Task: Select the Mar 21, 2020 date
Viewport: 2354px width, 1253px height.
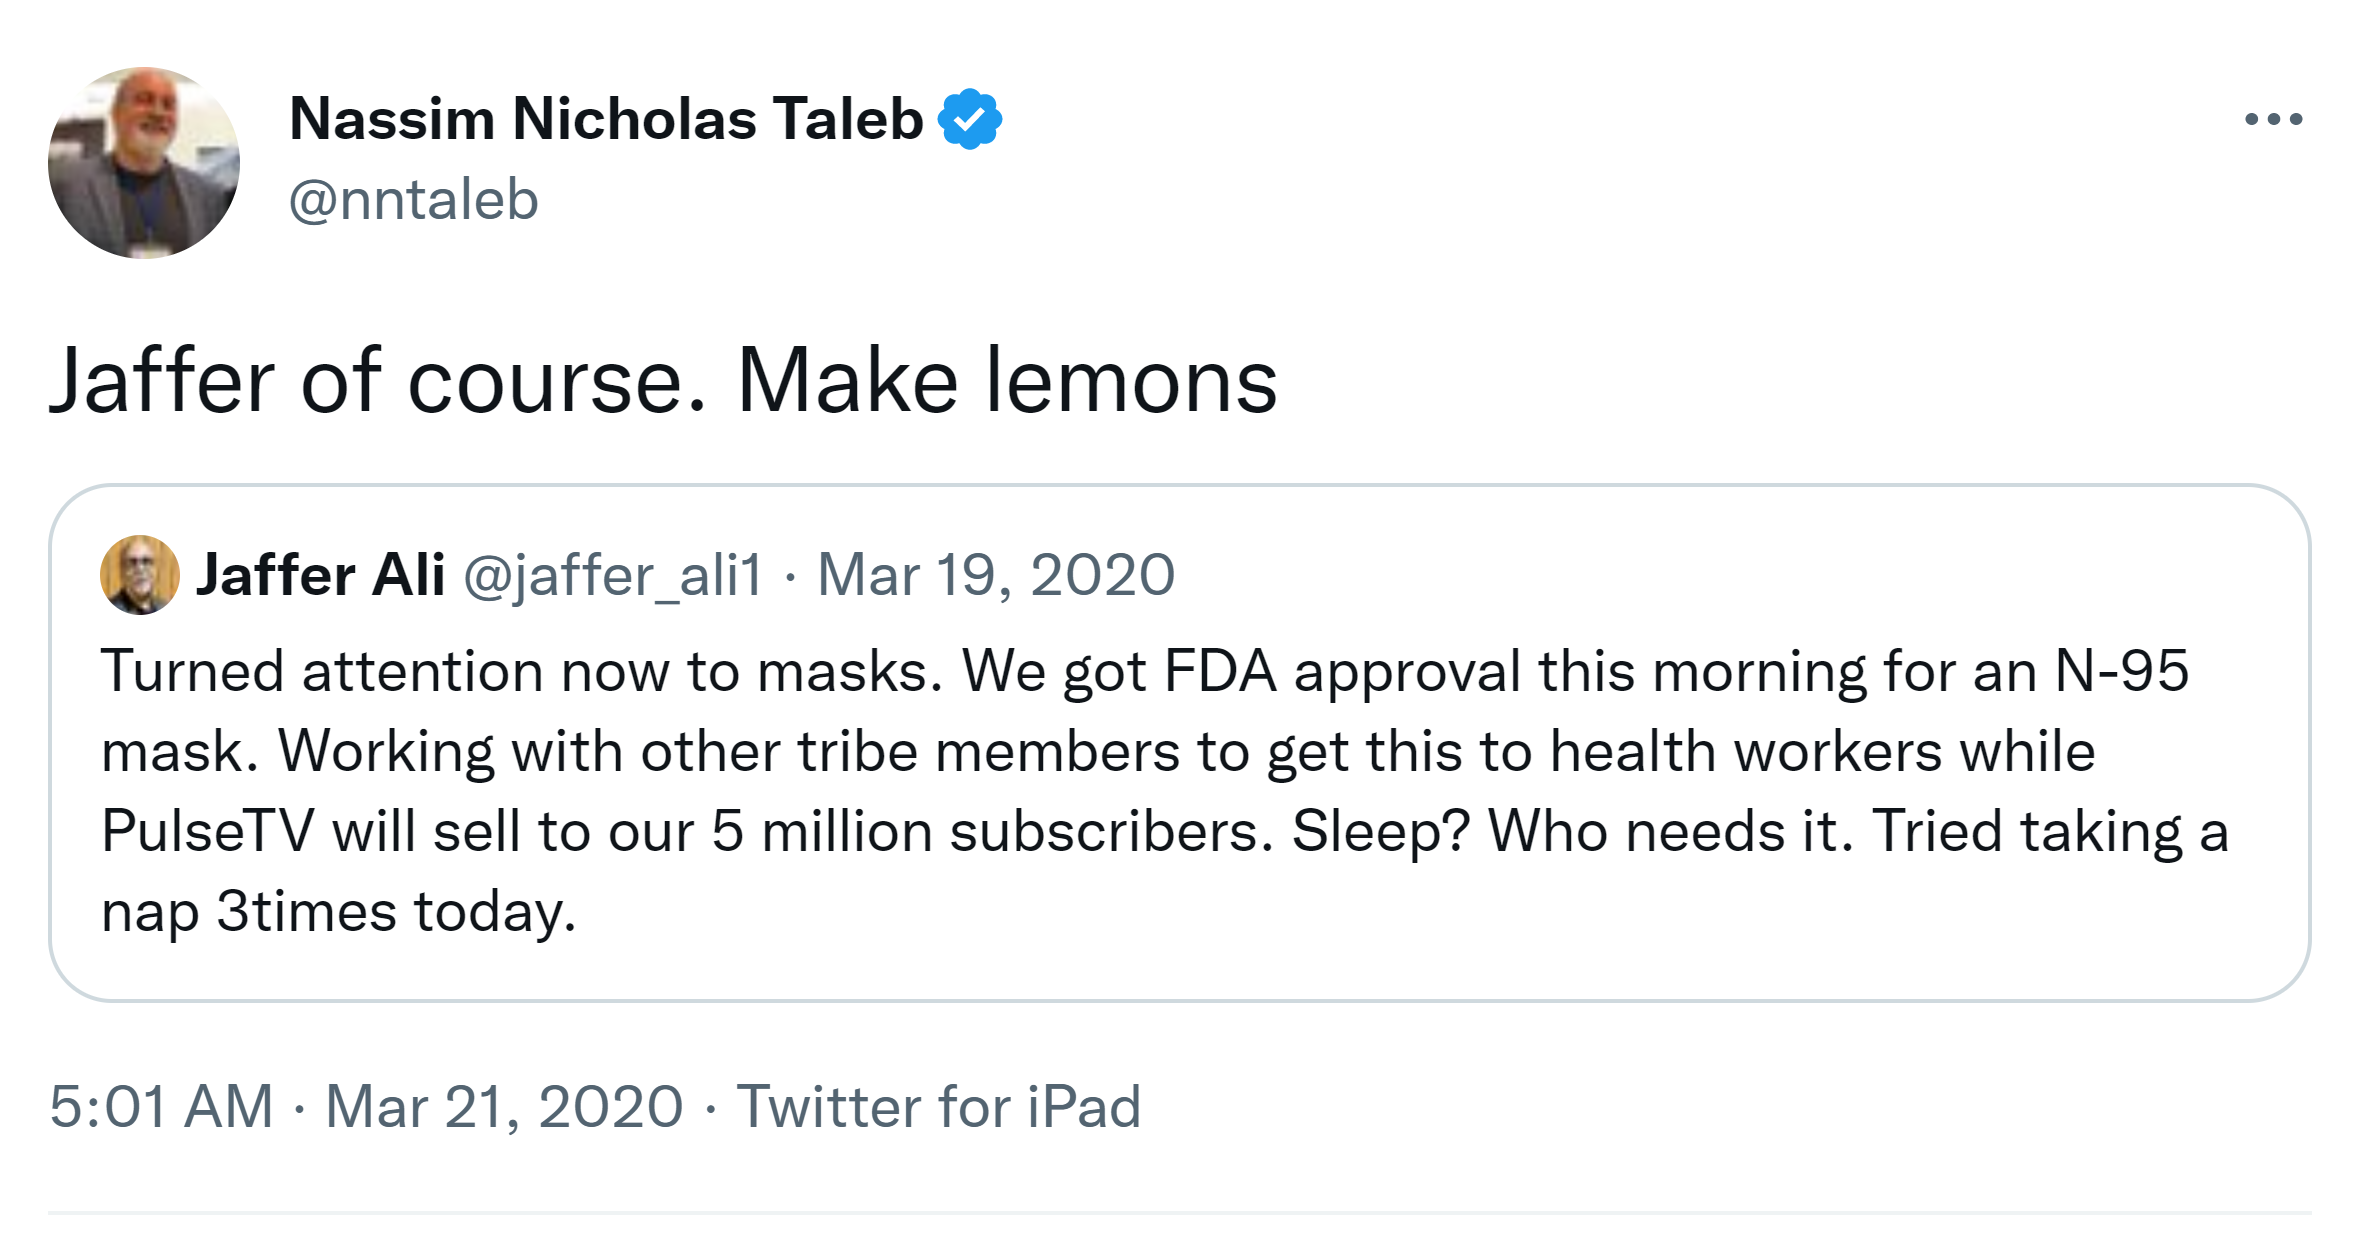Action: (x=504, y=1107)
